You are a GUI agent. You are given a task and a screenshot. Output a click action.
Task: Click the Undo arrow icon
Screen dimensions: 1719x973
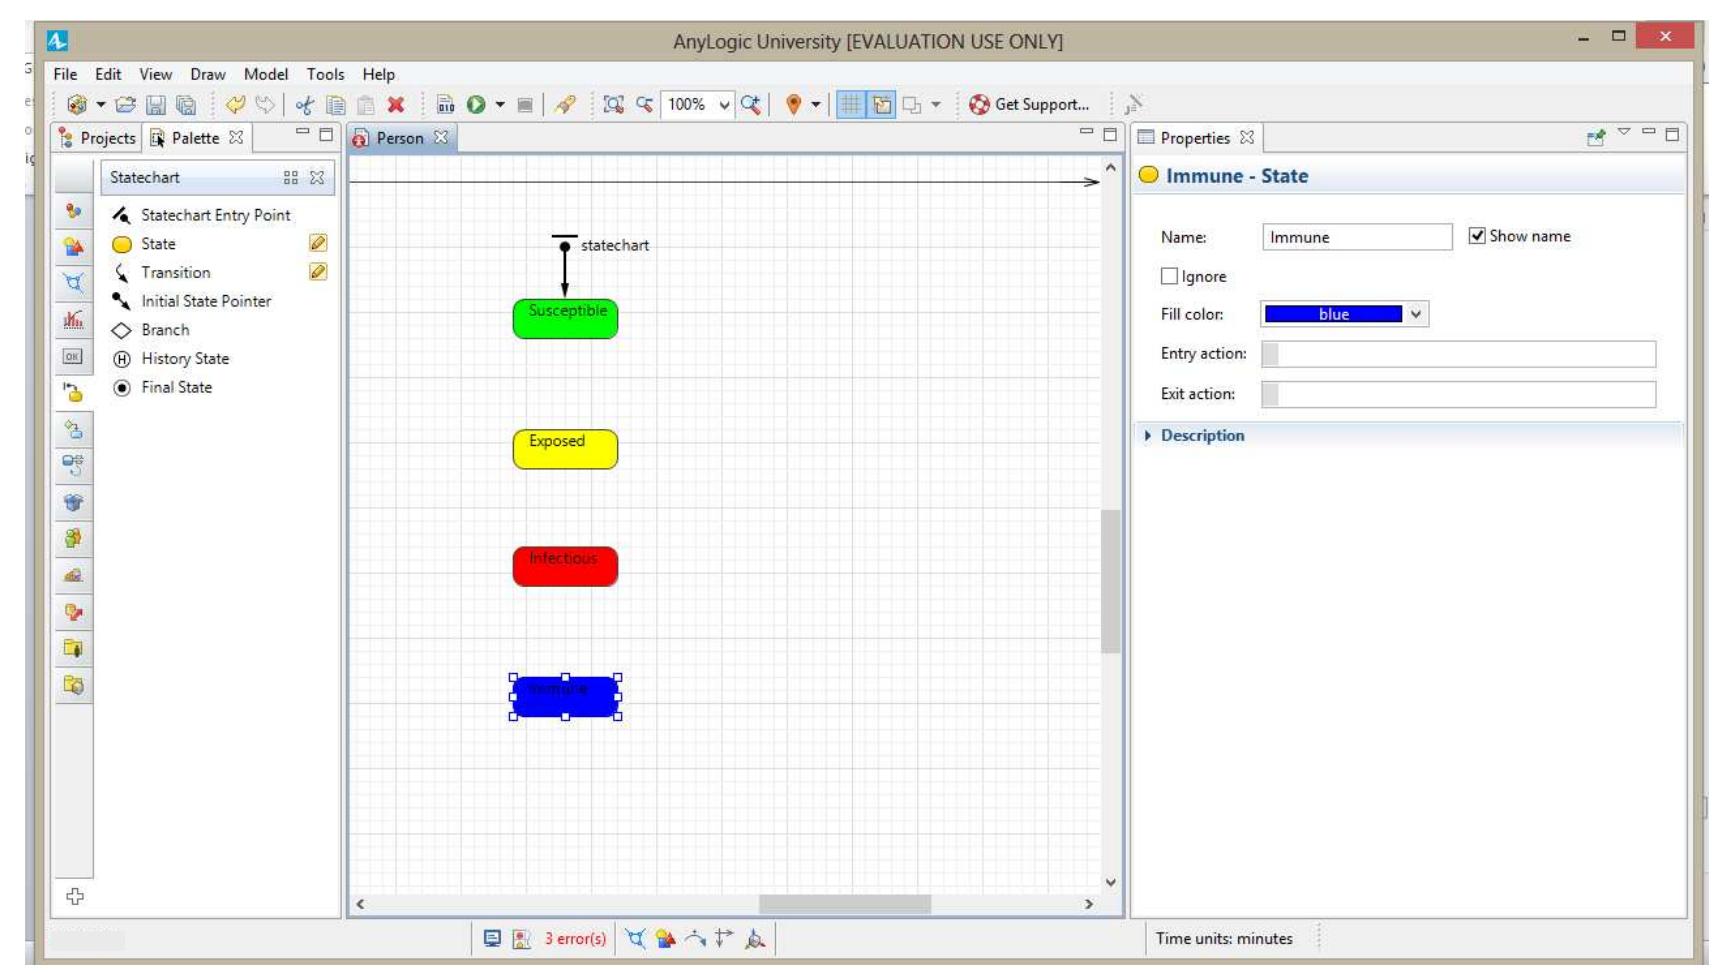(235, 104)
